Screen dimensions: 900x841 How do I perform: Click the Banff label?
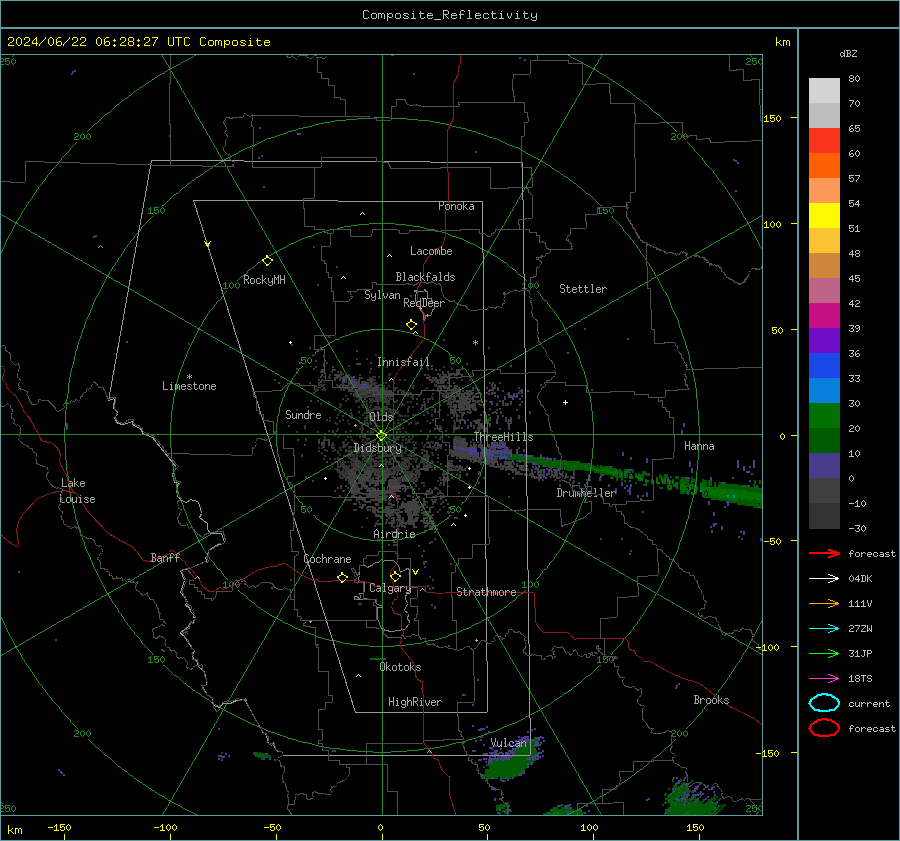[165, 558]
